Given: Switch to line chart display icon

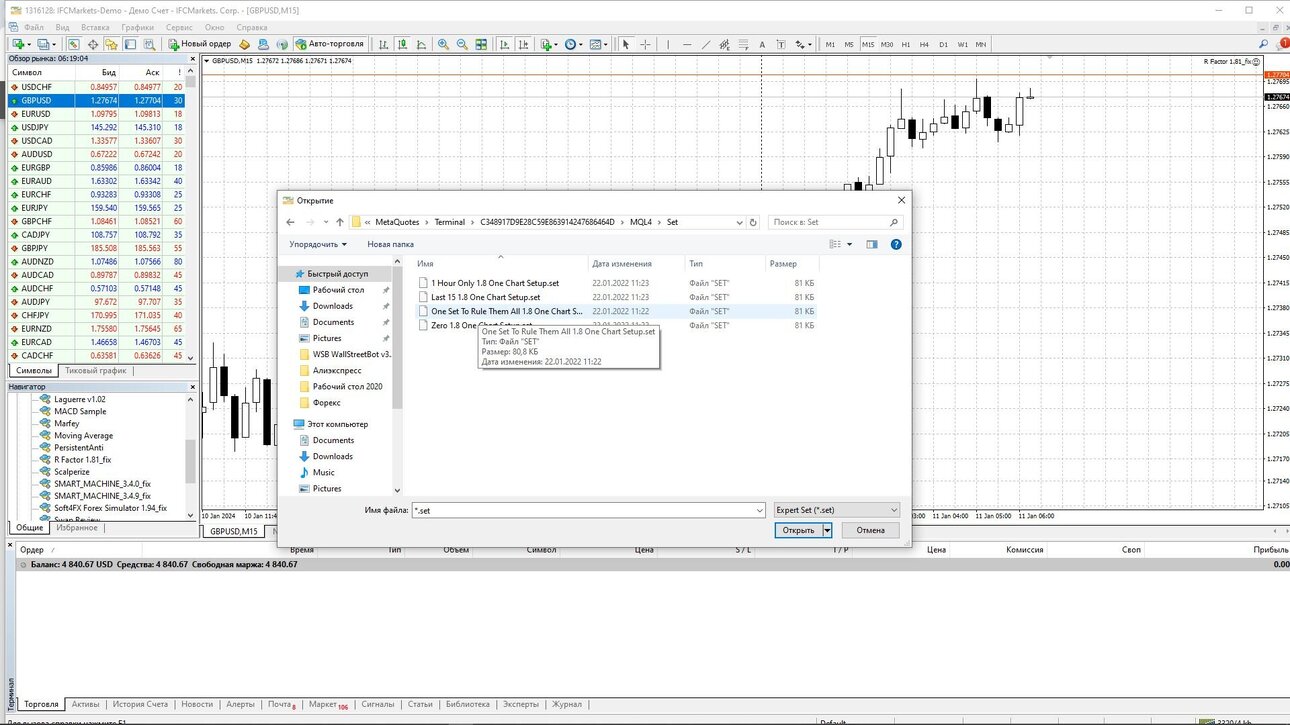Looking at the screenshot, I should pyautogui.click(x=421, y=44).
